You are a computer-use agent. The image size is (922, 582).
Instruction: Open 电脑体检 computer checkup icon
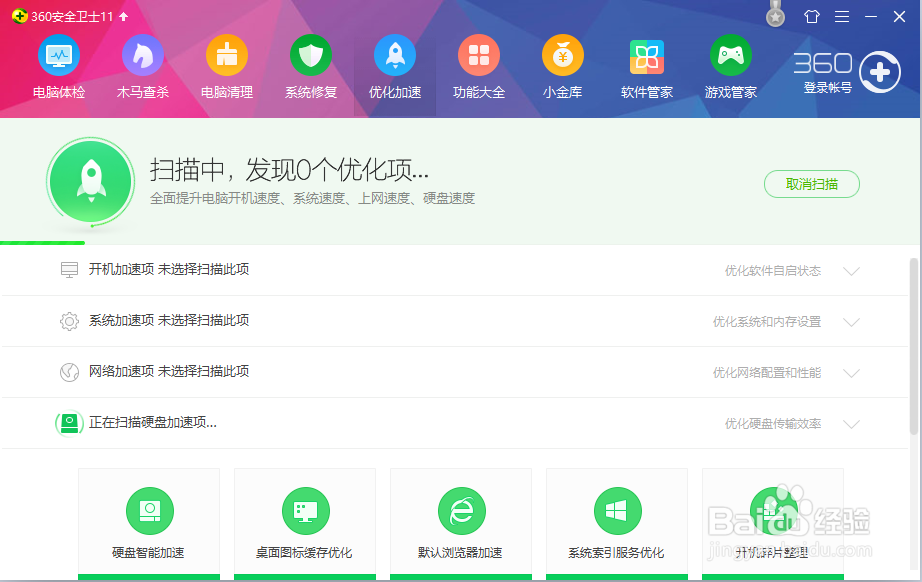(59, 55)
